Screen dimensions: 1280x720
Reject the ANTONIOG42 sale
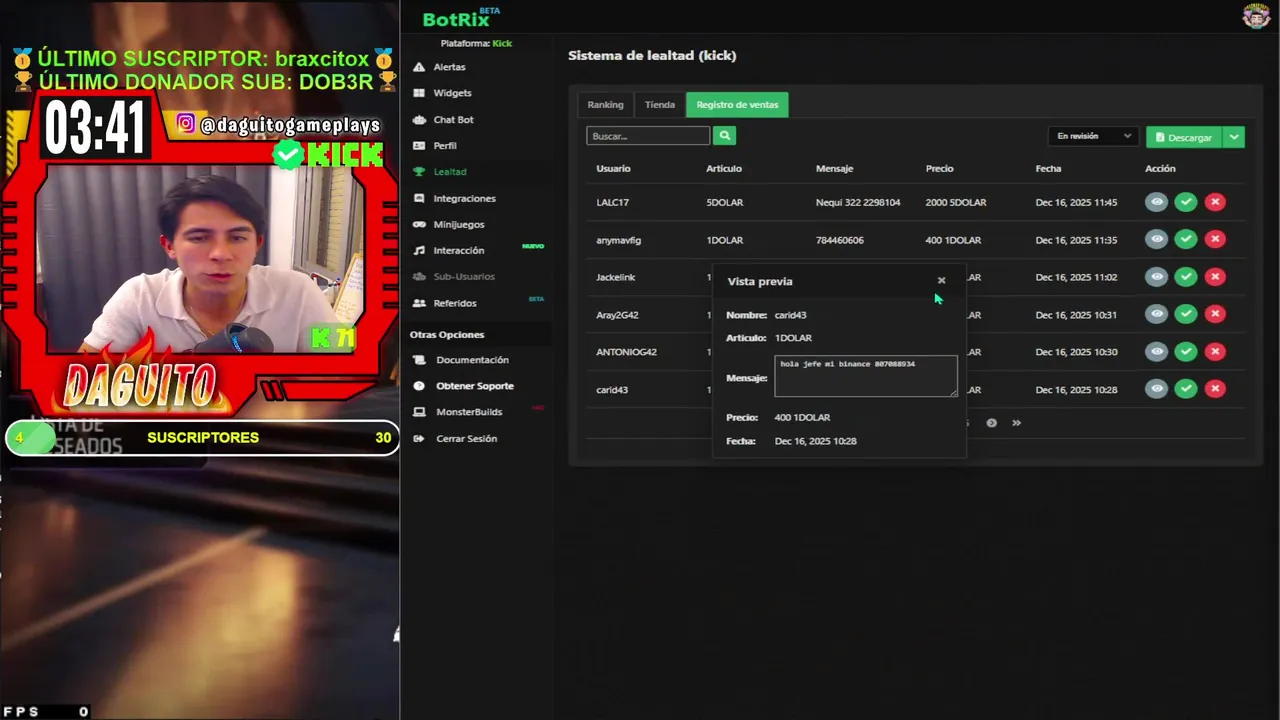pos(1215,351)
